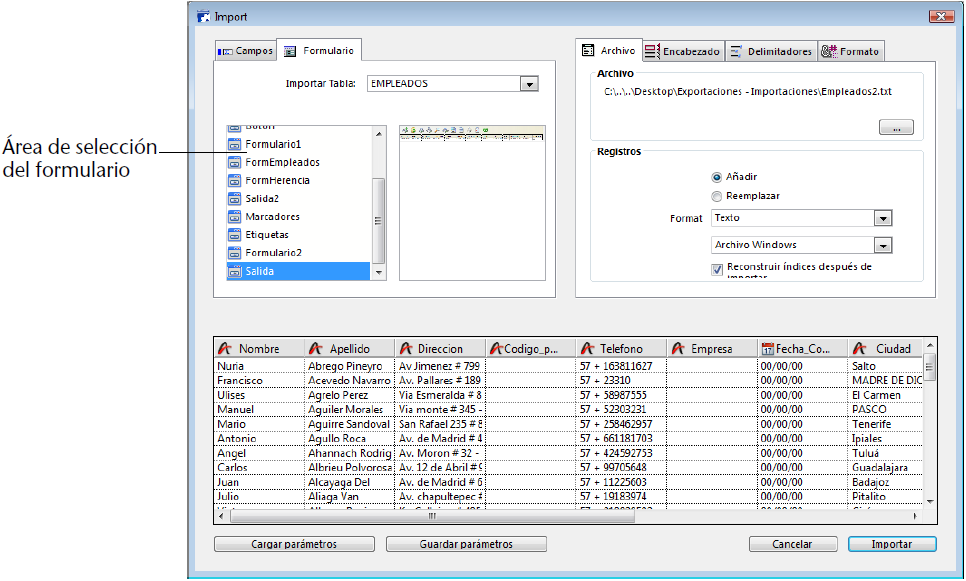Viewport: 966px width, 581px height.
Task: Click the Etiquetas form icon in list
Action: (x=235, y=235)
